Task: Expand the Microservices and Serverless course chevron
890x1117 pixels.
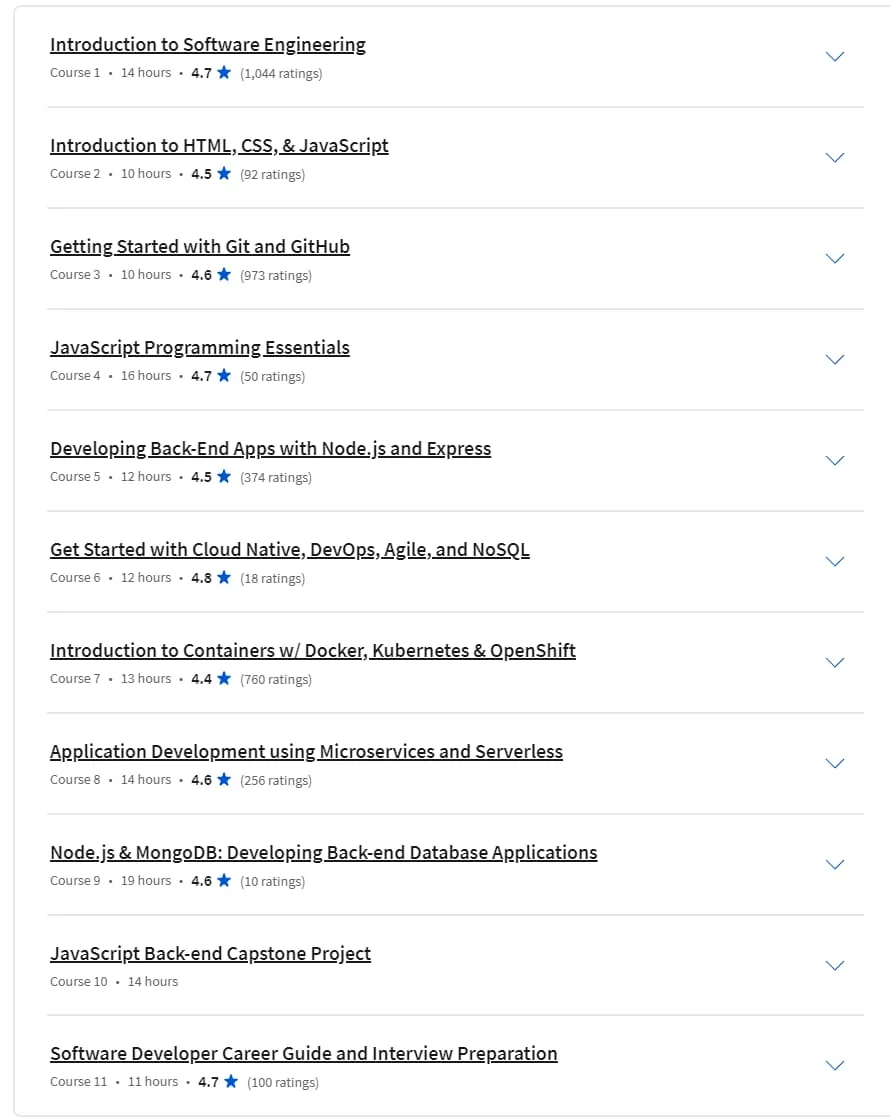Action: coord(834,764)
